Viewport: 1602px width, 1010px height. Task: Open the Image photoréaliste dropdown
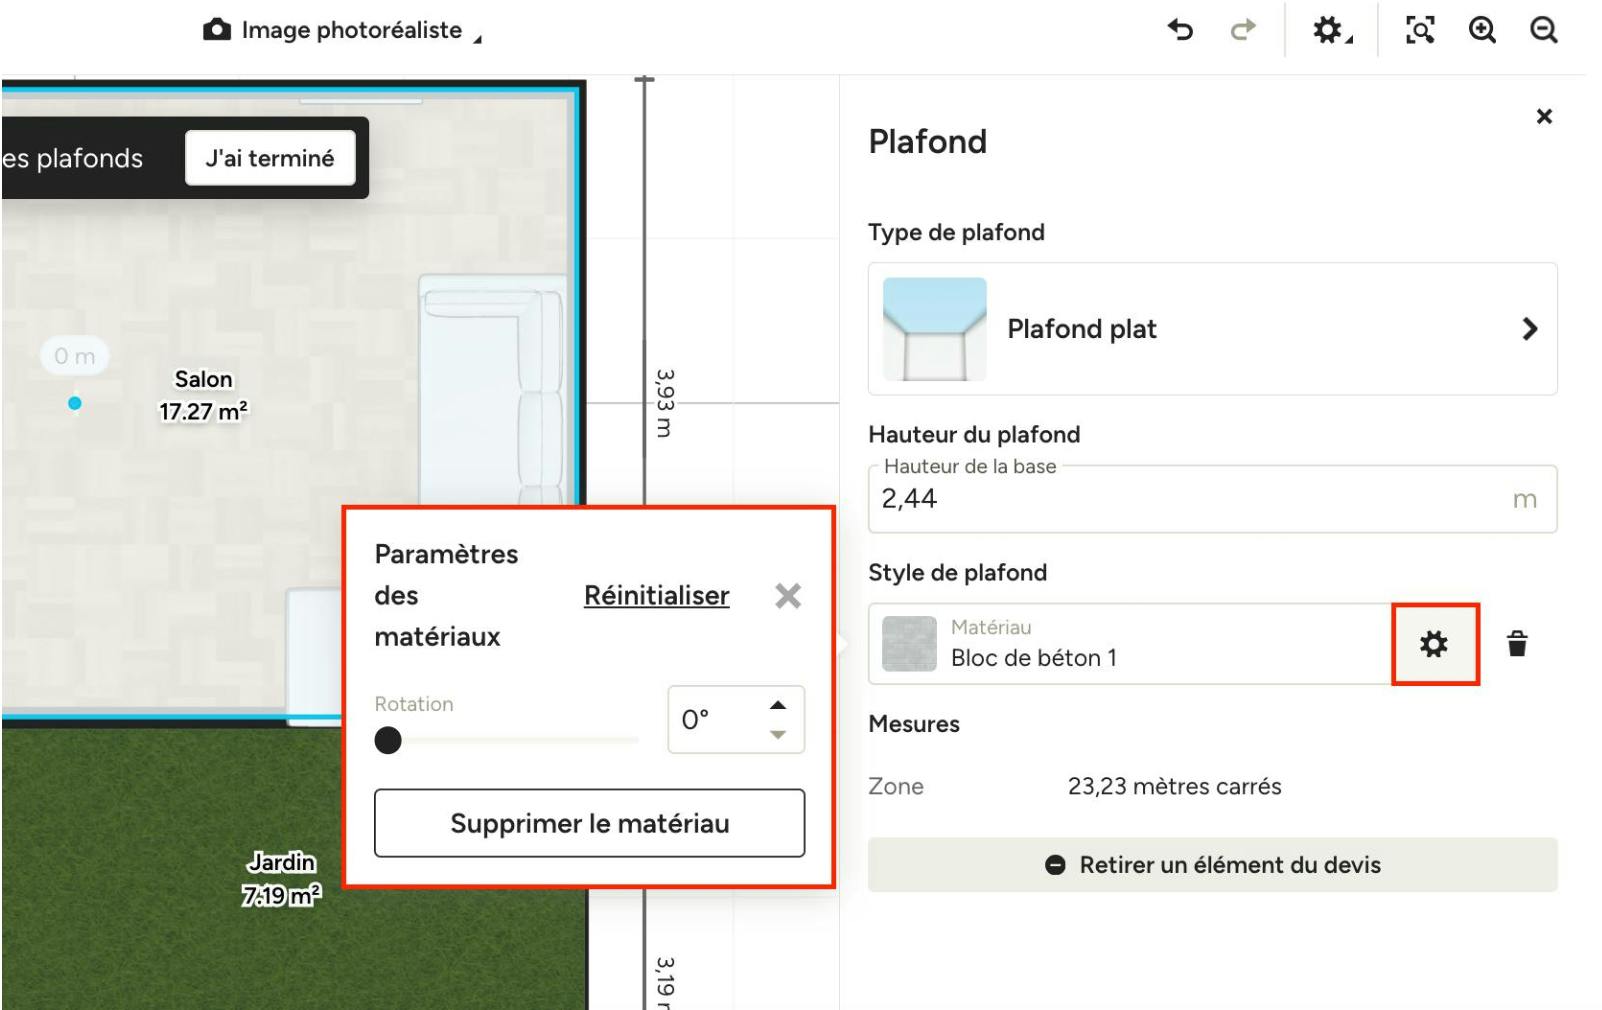[342, 31]
